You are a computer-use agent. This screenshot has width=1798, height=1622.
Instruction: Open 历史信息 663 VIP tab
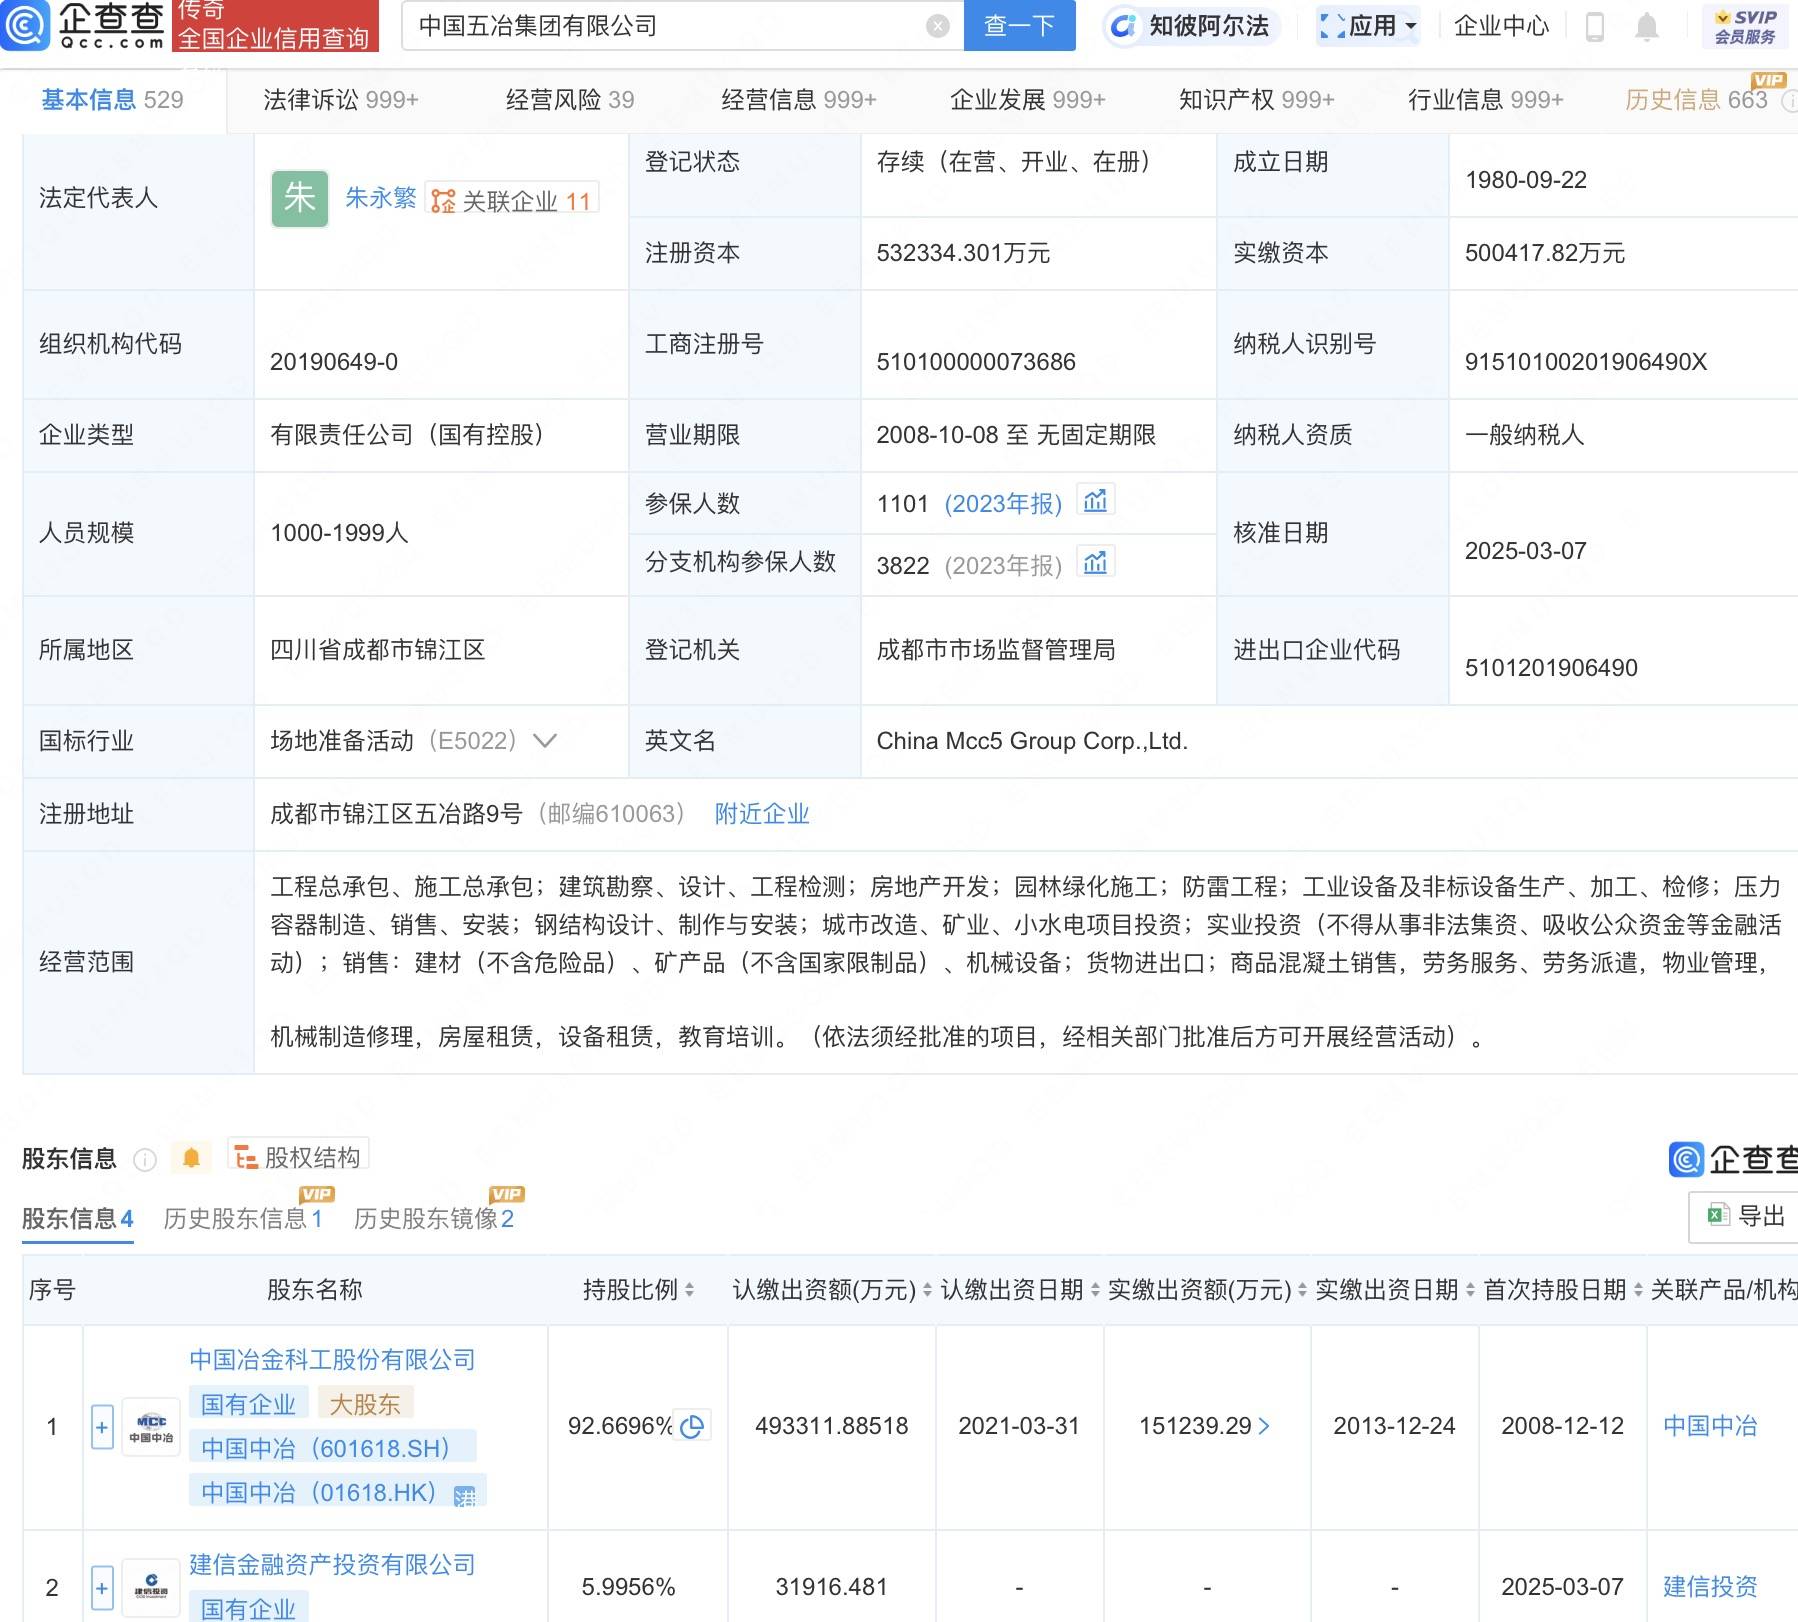1697,100
